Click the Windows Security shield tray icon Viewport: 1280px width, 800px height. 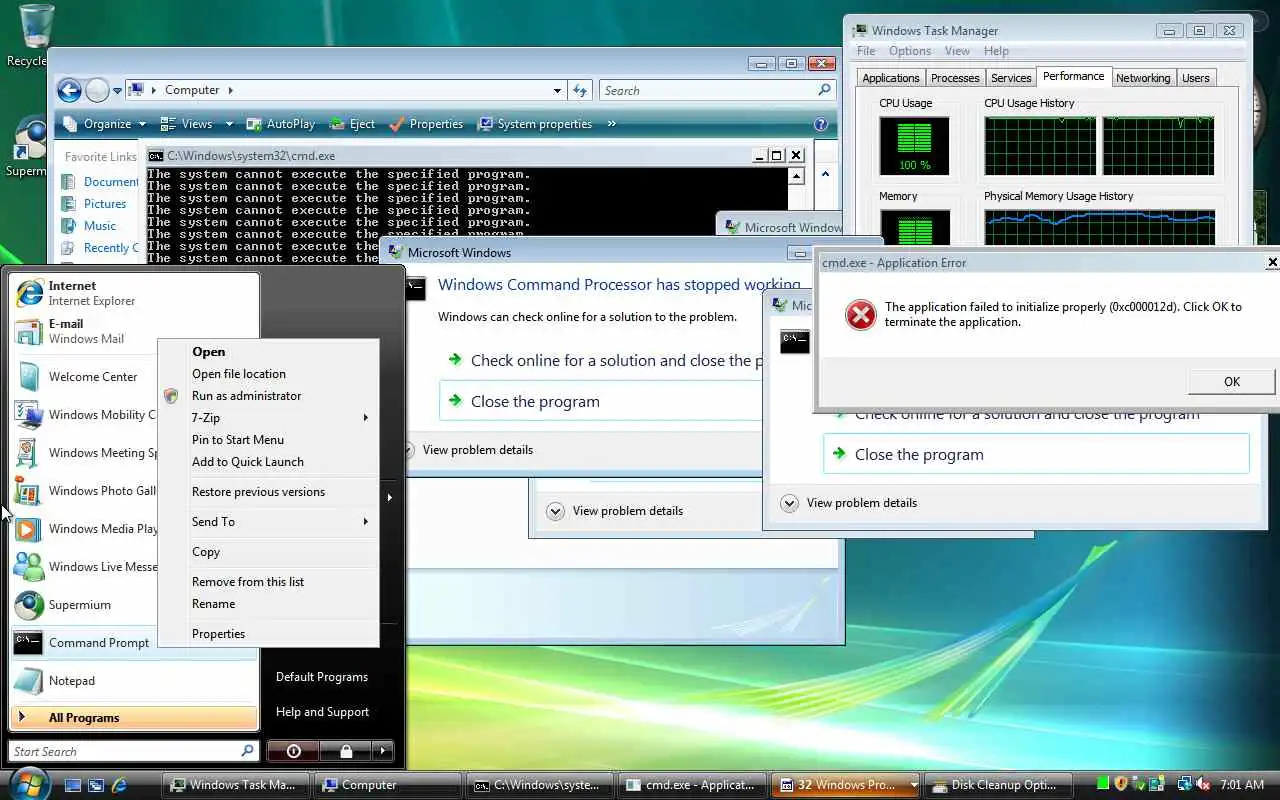pyautogui.click(x=1121, y=784)
